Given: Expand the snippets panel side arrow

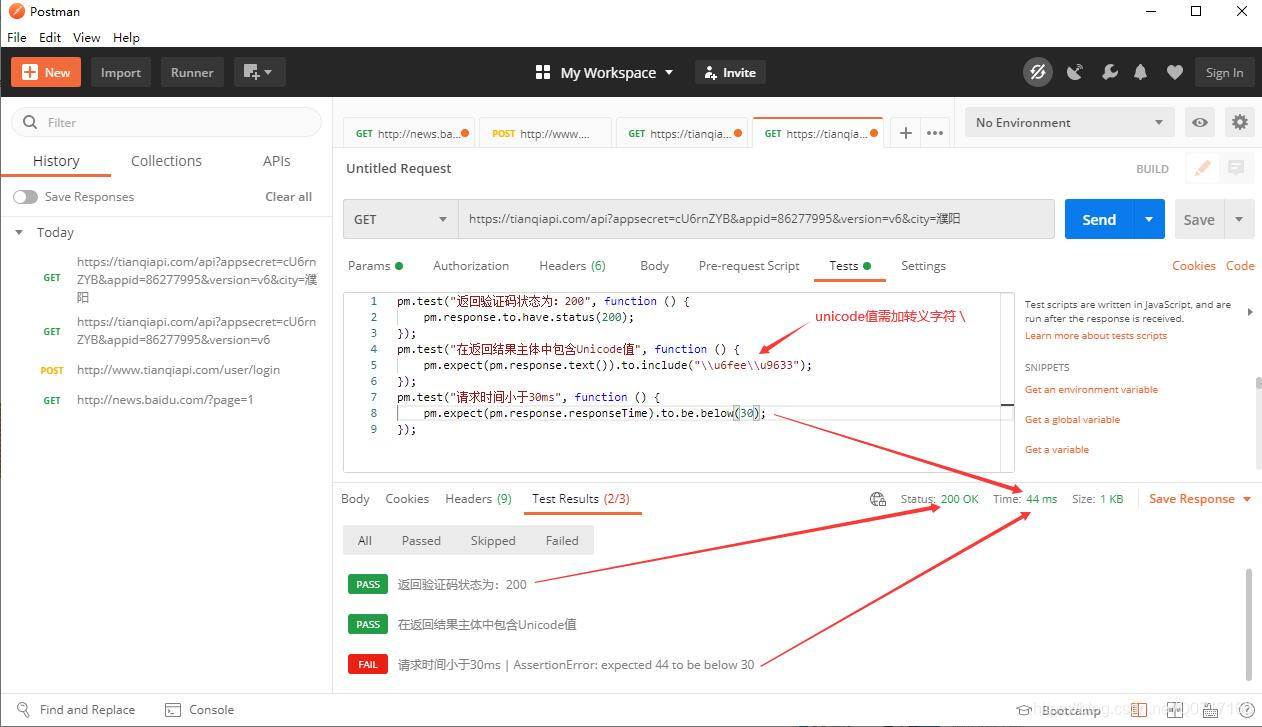Looking at the screenshot, I should [x=1250, y=312].
